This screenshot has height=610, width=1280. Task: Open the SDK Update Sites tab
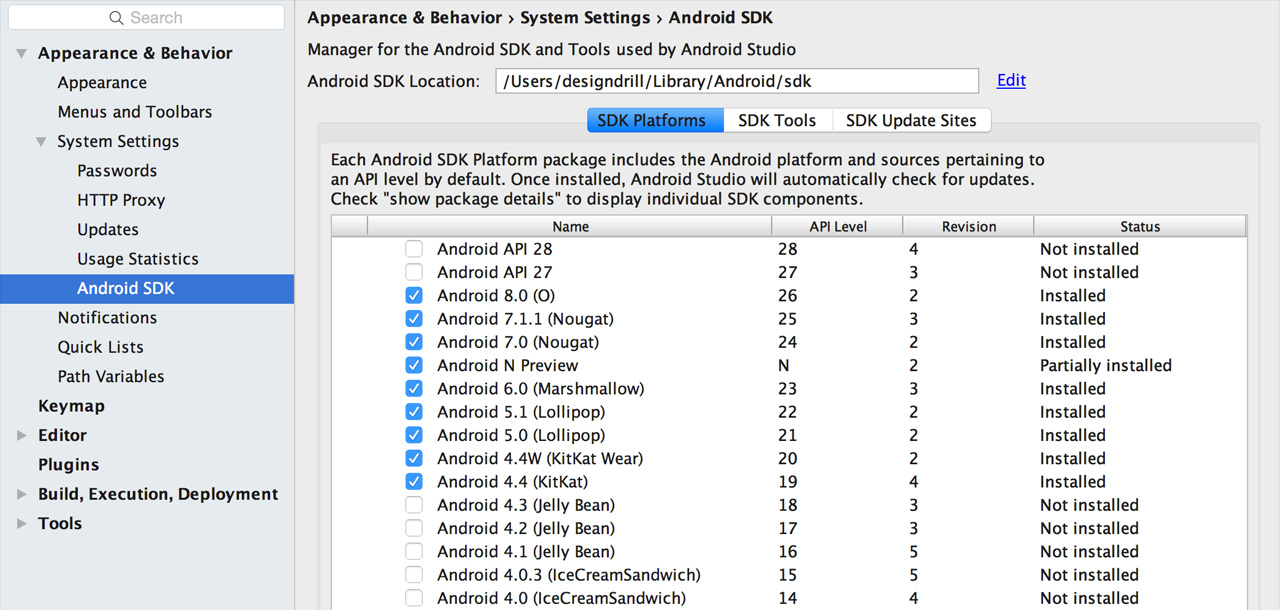tap(910, 120)
